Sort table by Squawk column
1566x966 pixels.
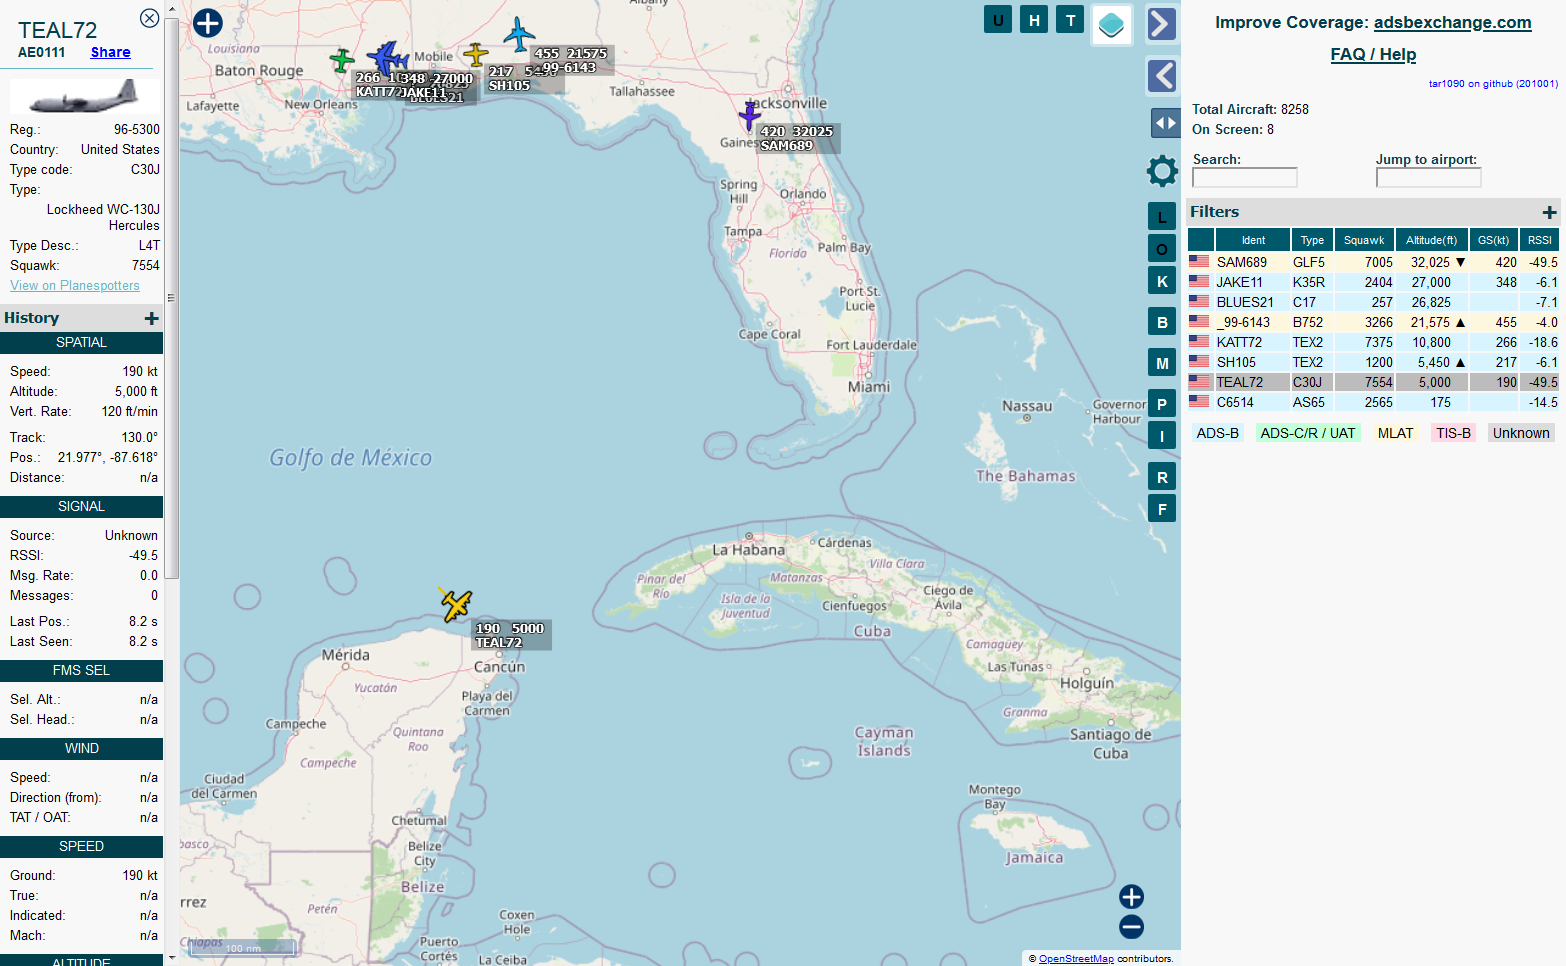(x=1364, y=240)
